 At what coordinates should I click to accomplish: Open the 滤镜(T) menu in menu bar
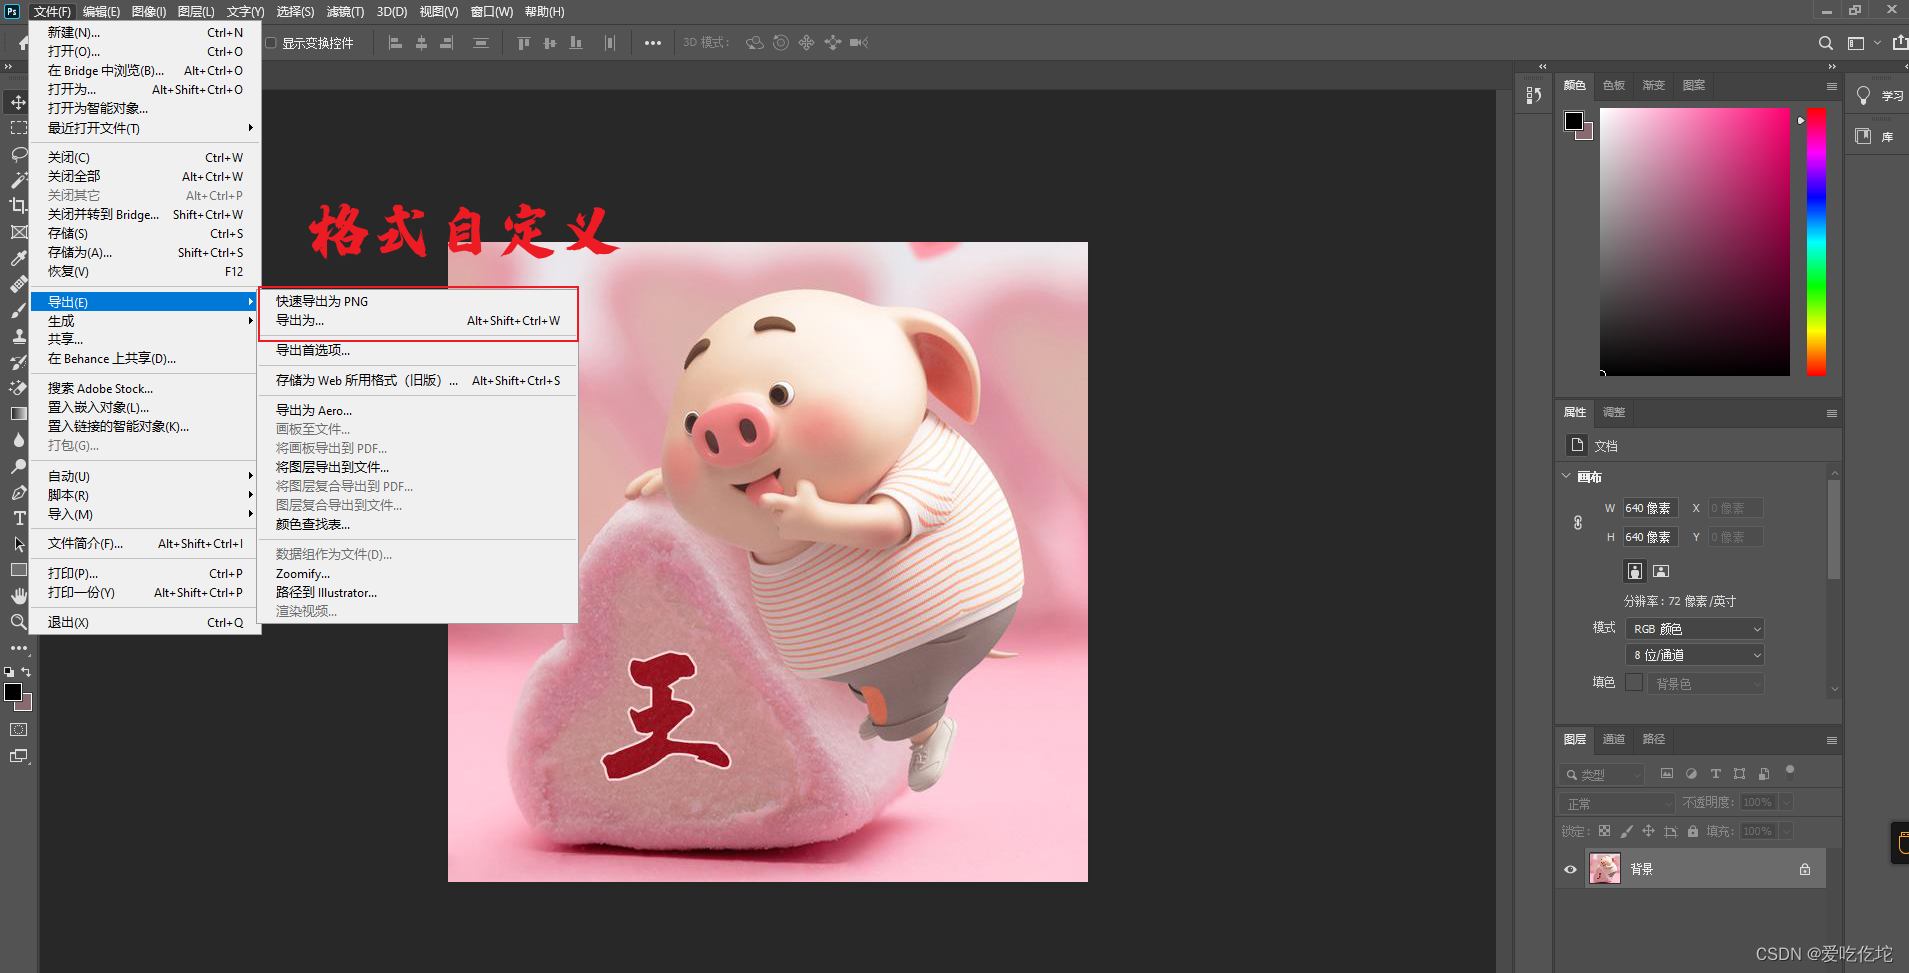pos(345,12)
